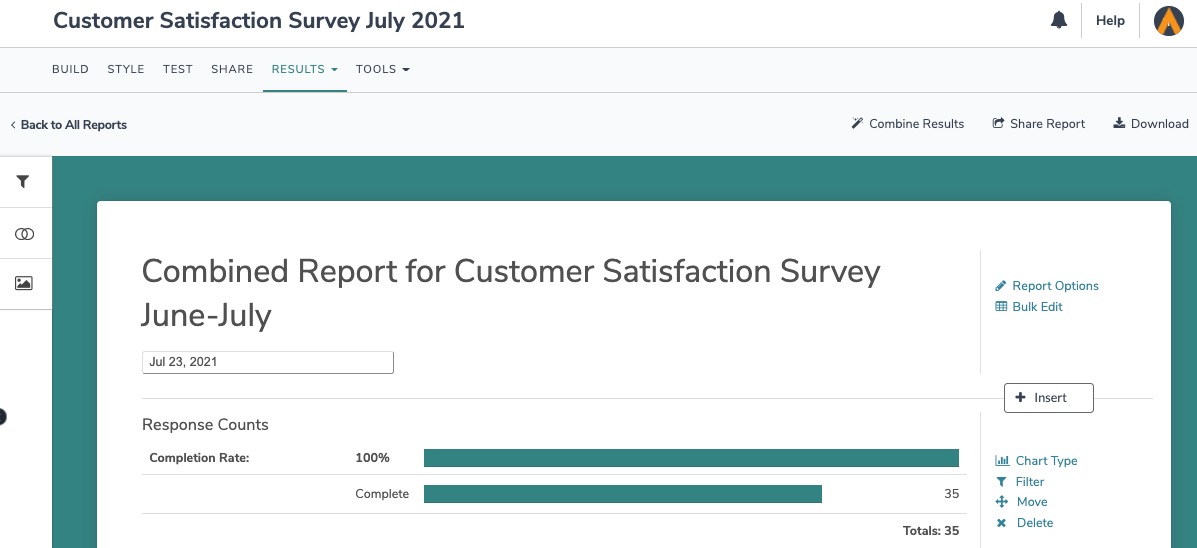1197x548 pixels.
Task: Click the Jul 23, 2021 date field
Action: [267, 362]
